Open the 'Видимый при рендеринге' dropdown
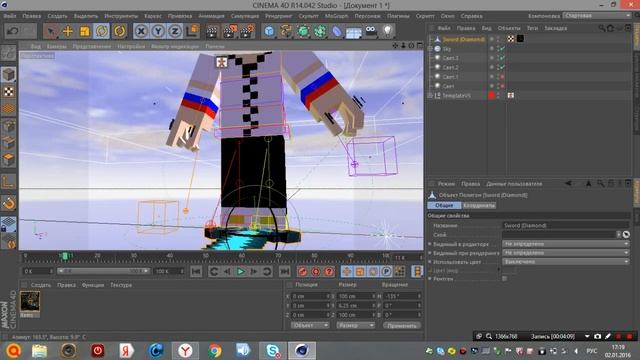The height and width of the screenshot is (360, 640). pos(566,253)
